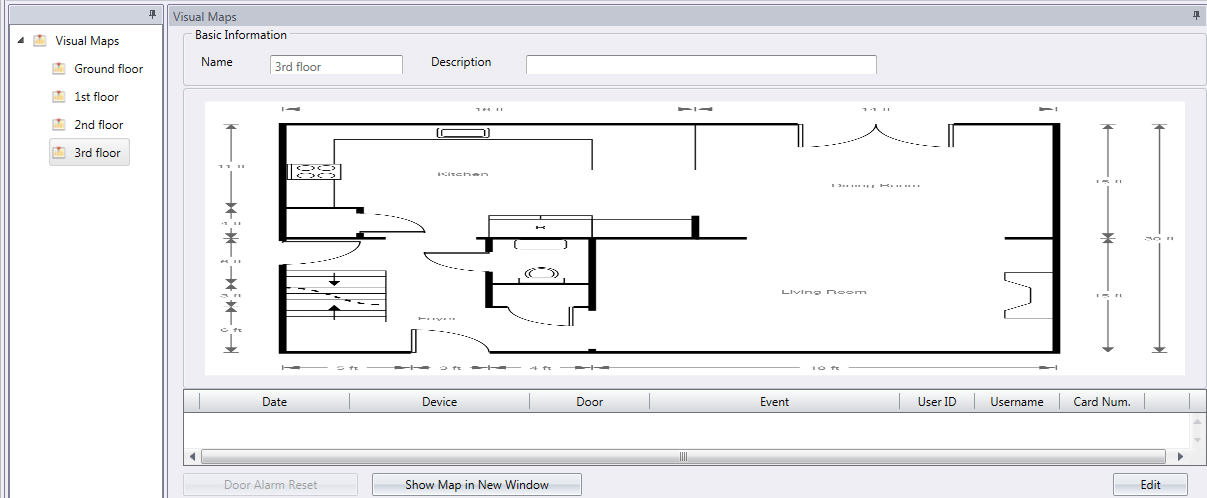Click the Event column header
The width and height of the screenshot is (1207, 498).
click(x=773, y=402)
